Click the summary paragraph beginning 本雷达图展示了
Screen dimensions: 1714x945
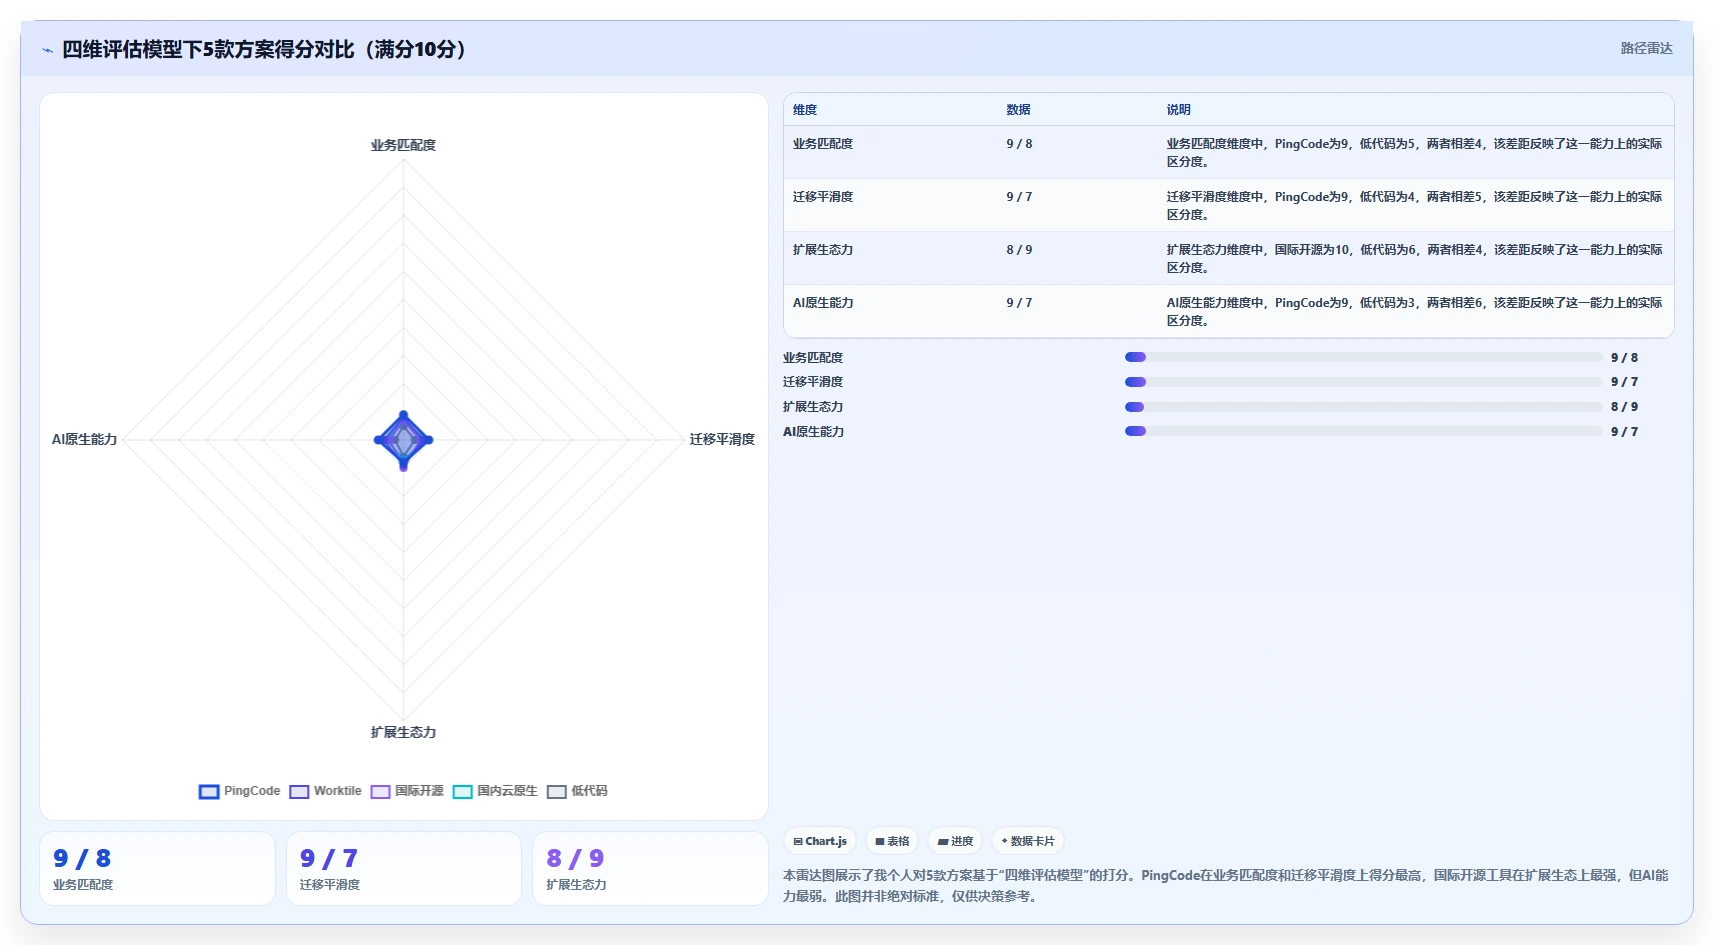tap(1226, 886)
